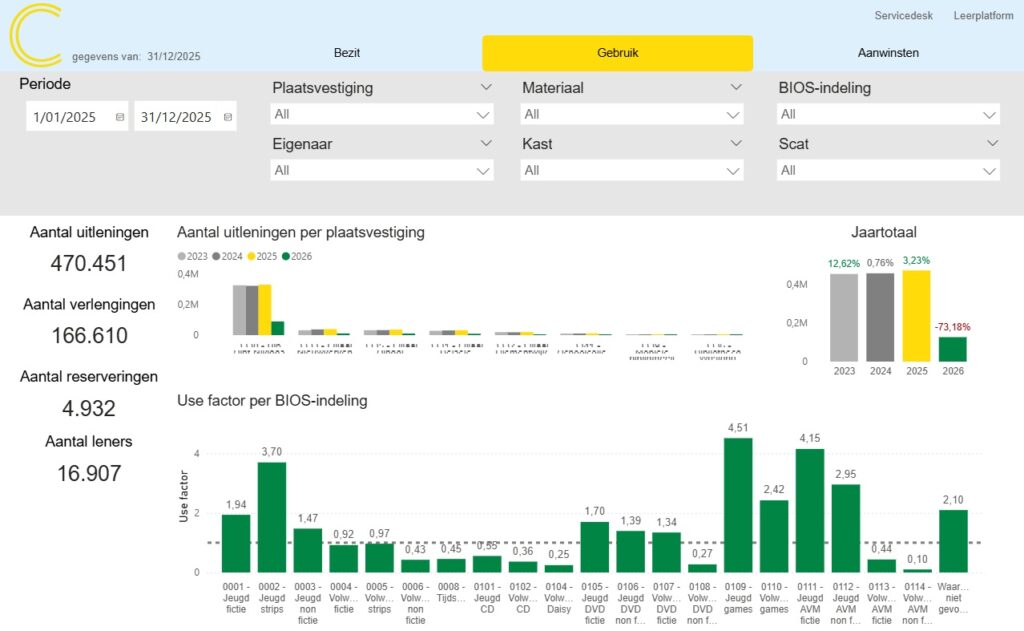Viewport: 1024px width, 631px height.
Task: Select the Gebruik tab
Action: [x=617, y=53]
